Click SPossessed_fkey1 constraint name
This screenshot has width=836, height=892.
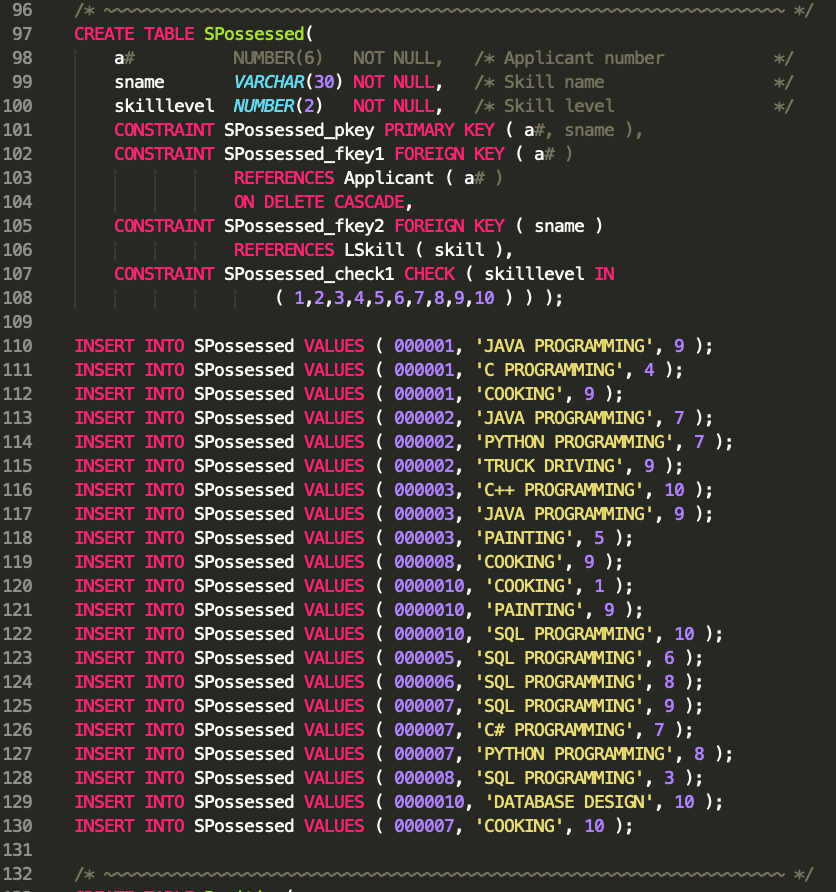304,154
